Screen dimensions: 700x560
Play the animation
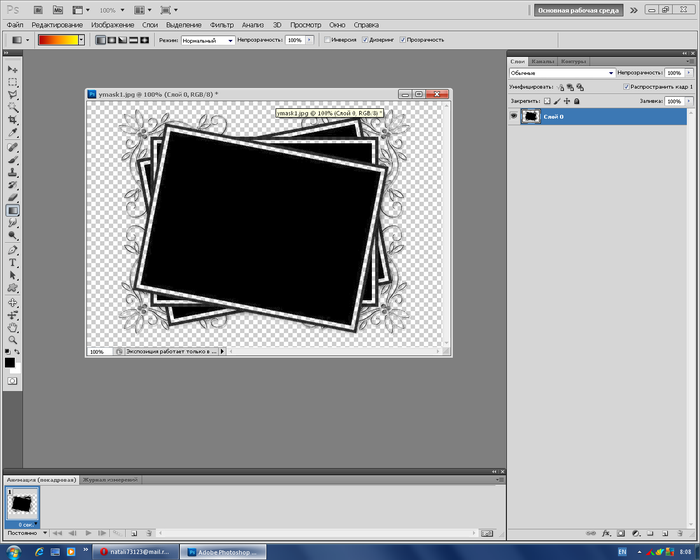(88, 533)
